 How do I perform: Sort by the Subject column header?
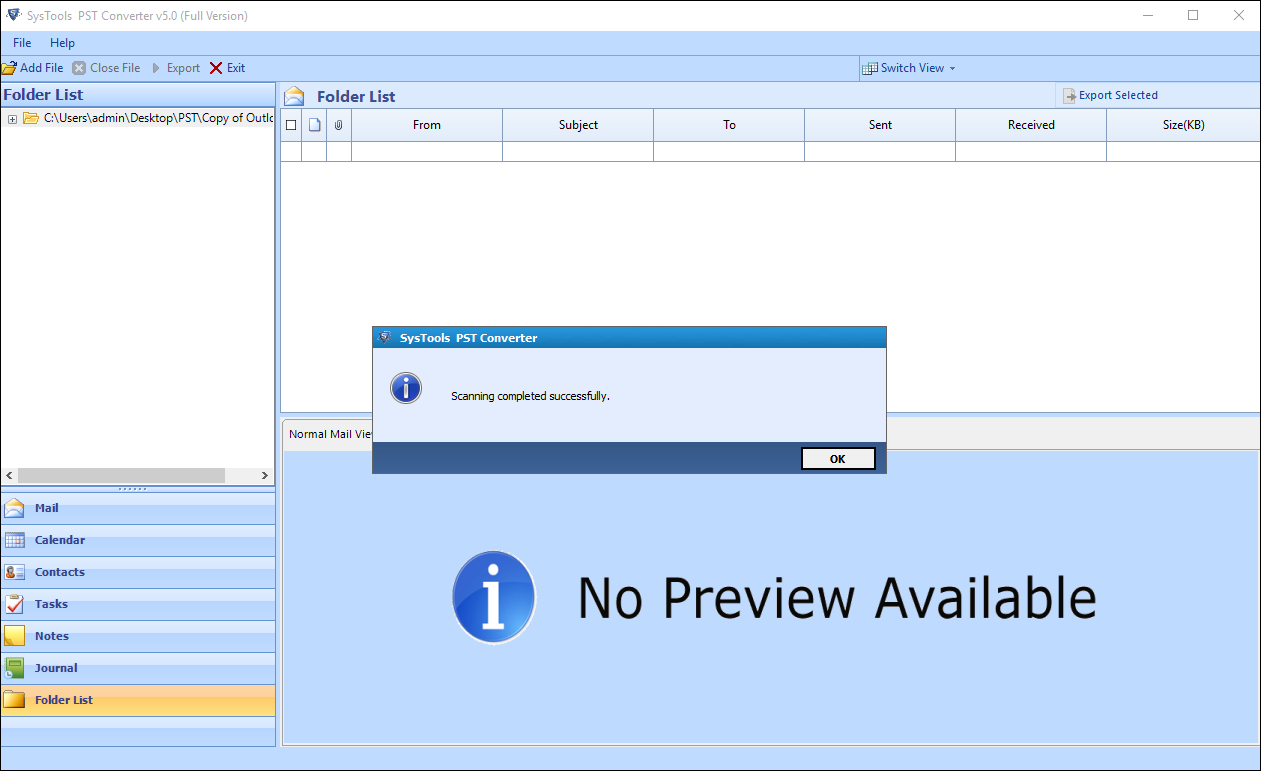[x=578, y=125]
